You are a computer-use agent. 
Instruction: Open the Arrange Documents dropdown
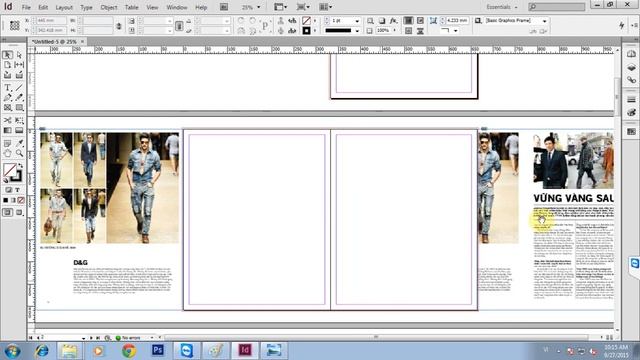pos(325,7)
